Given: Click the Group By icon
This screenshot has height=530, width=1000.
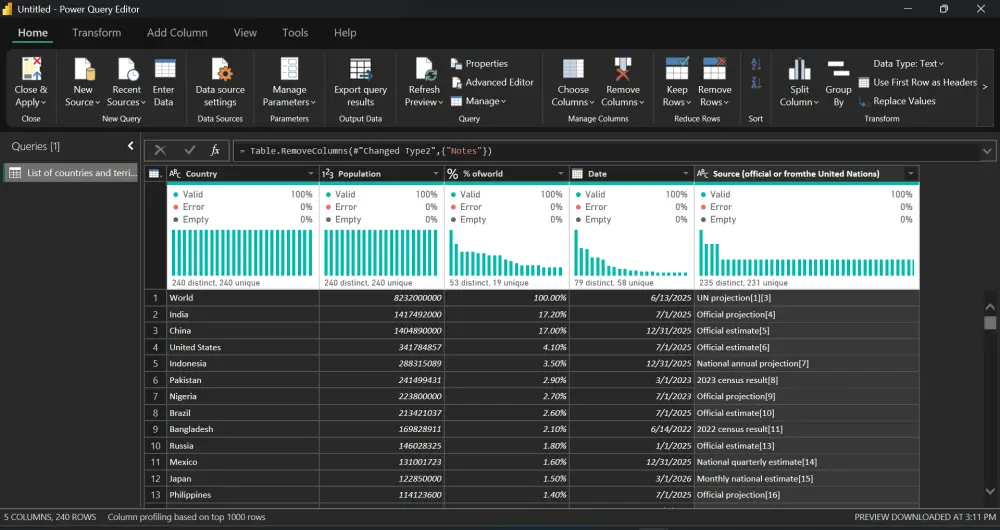Looking at the screenshot, I should pyautogui.click(x=838, y=69).
